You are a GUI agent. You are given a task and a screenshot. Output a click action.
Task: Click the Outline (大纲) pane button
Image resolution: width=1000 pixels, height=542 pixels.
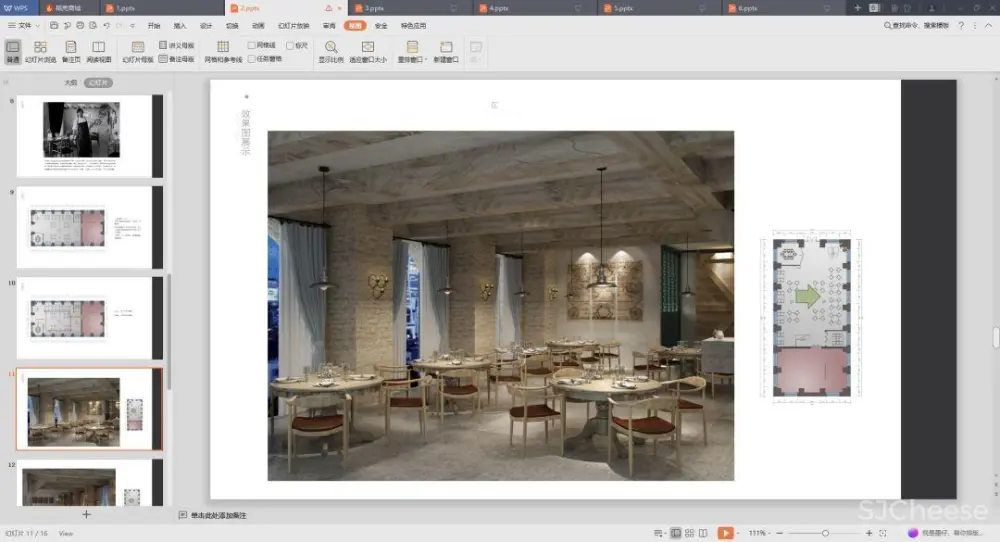(70, 83)
